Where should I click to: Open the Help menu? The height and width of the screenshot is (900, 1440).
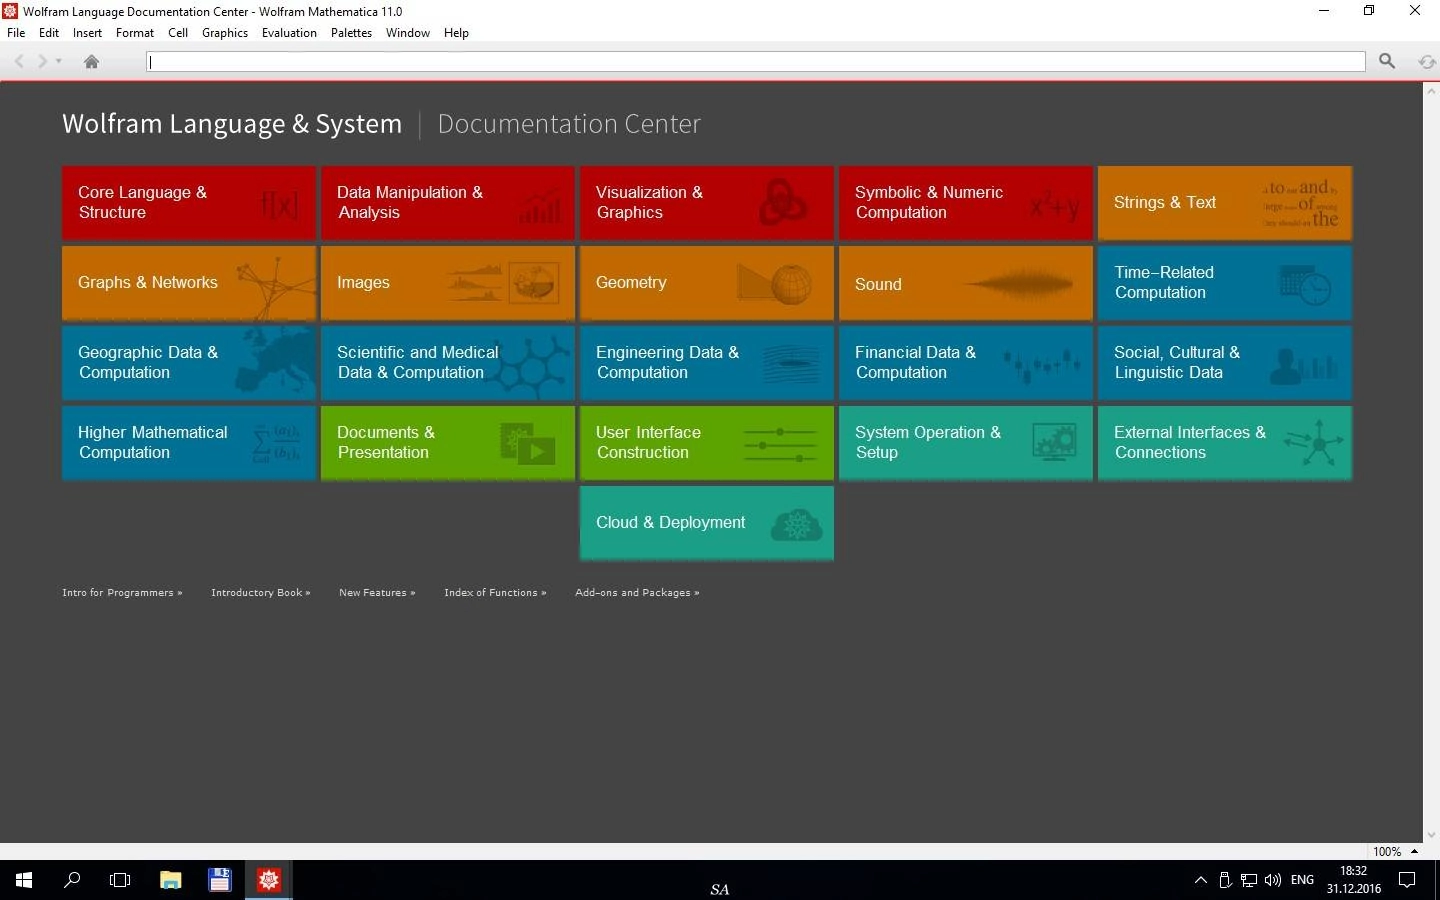456,33
